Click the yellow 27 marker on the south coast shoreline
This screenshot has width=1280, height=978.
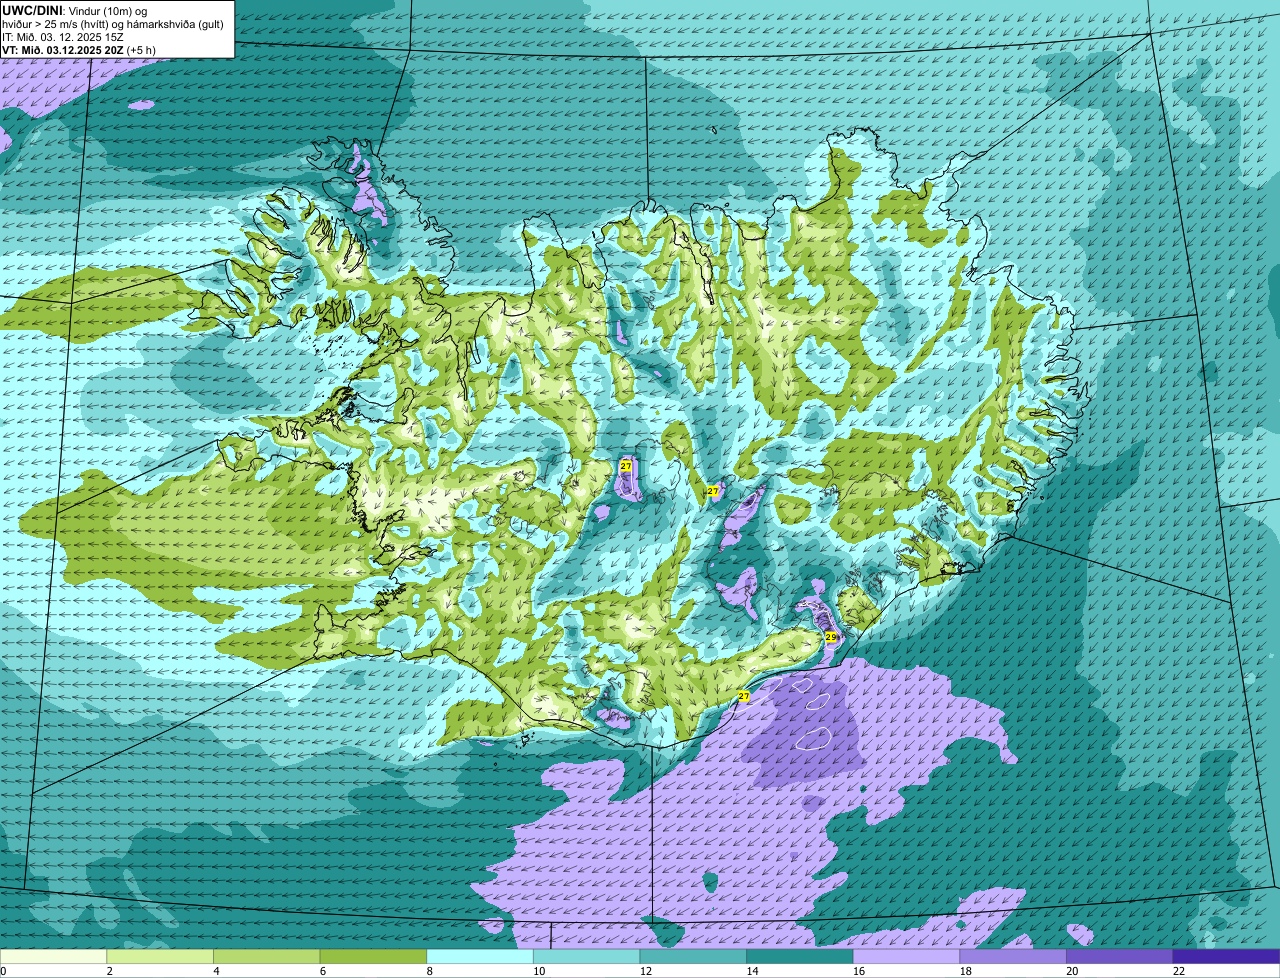point(743,696)
